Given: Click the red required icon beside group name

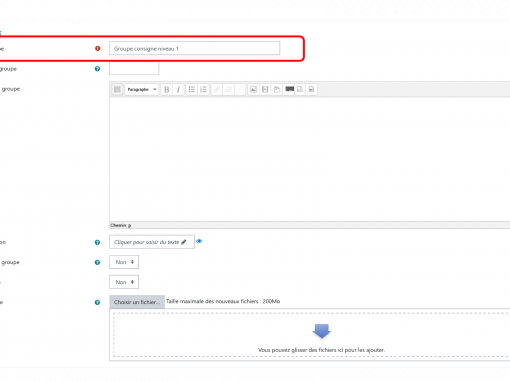Looking at the screenshot, I should 98,49.
